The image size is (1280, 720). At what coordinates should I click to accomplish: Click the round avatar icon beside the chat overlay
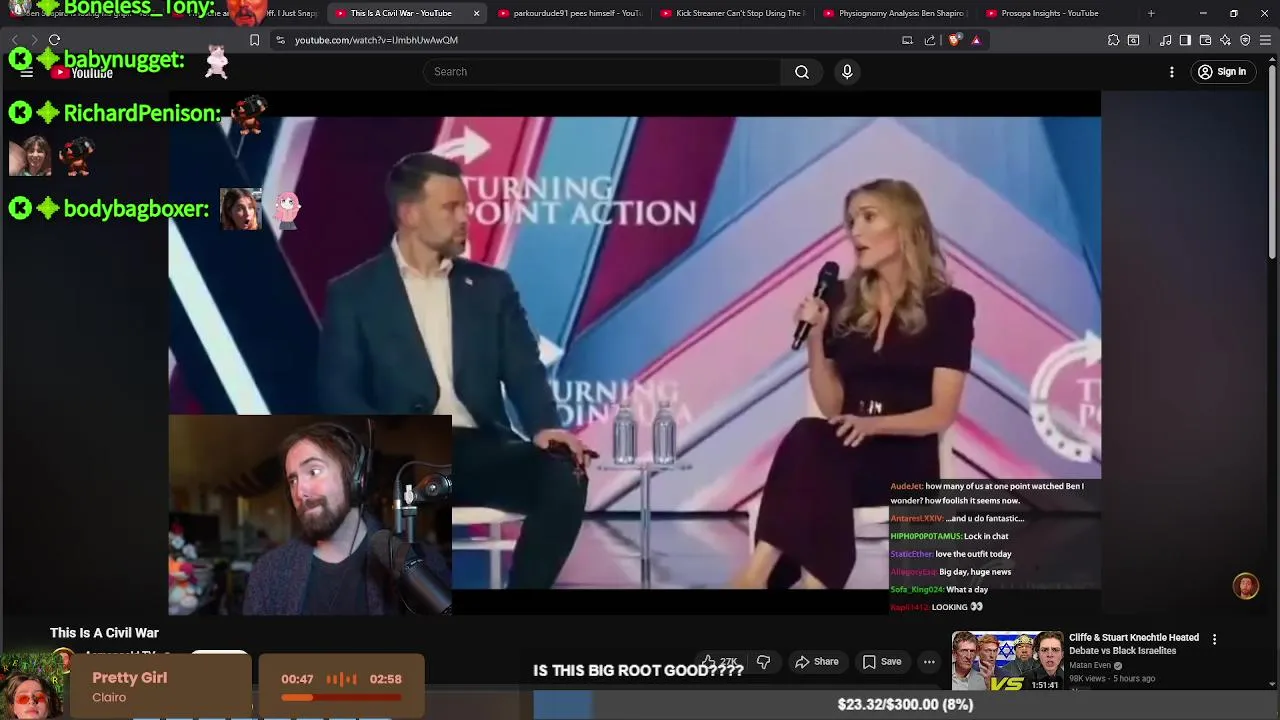pos(1245,587)
